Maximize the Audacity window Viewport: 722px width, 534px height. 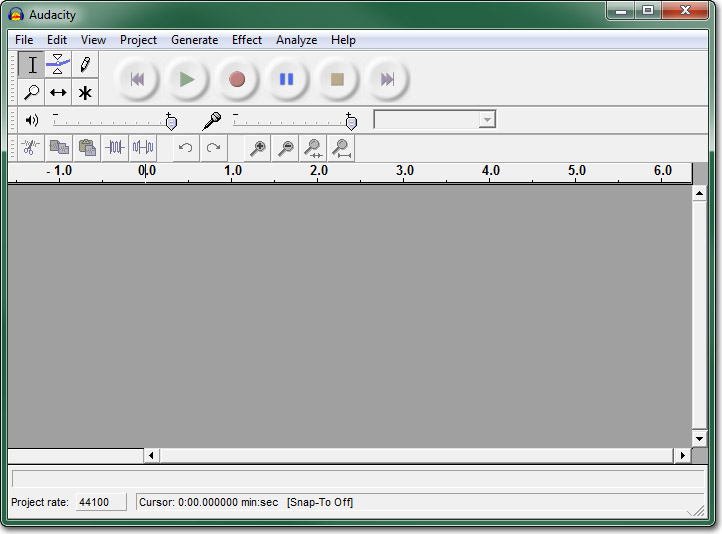coord(648,10)
